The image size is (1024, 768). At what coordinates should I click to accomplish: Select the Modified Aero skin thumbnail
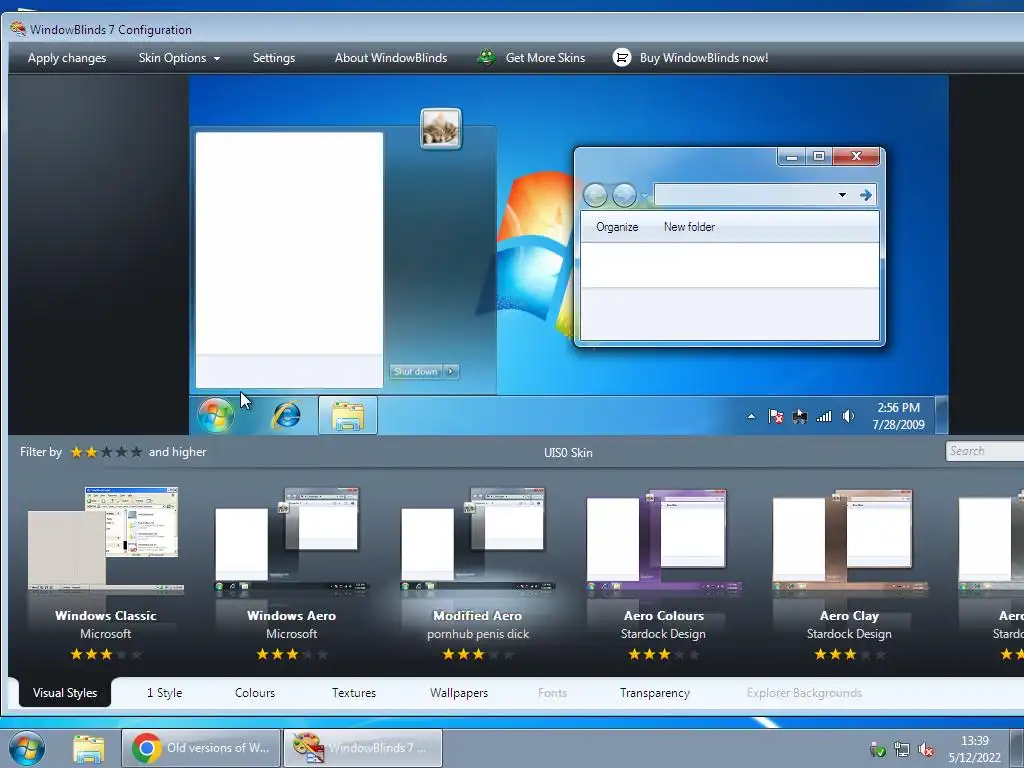[477, 539]
